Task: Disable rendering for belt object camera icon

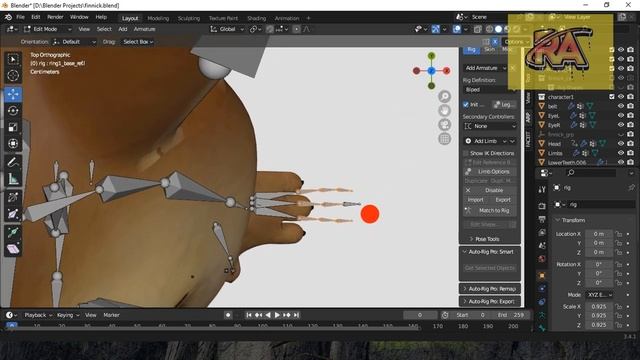Action: pos(631,106)
